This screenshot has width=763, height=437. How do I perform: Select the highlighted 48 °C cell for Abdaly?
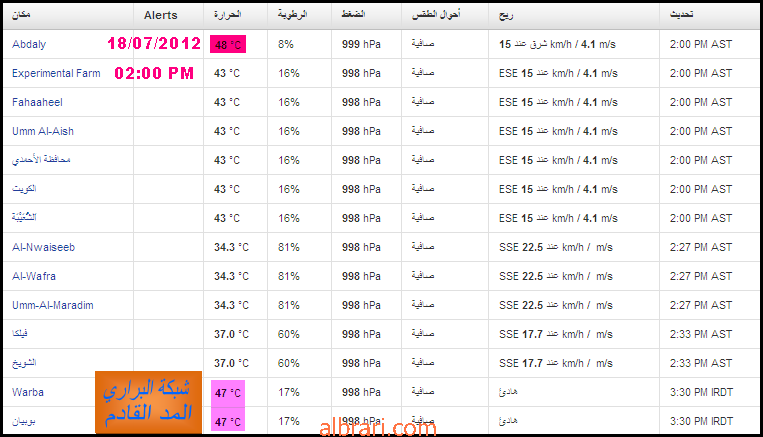coord(228,44)
